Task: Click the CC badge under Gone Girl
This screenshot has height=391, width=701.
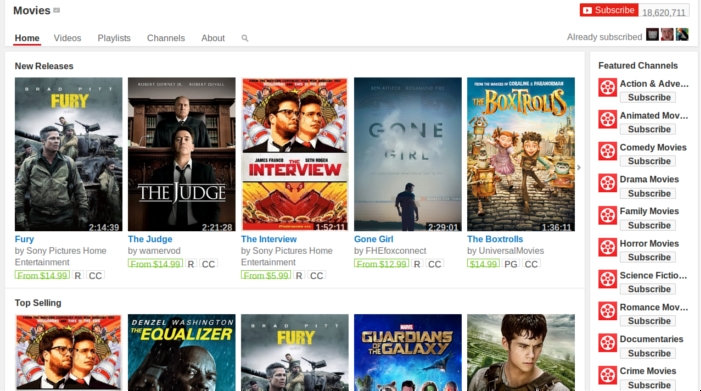Action: click(435, 264)
